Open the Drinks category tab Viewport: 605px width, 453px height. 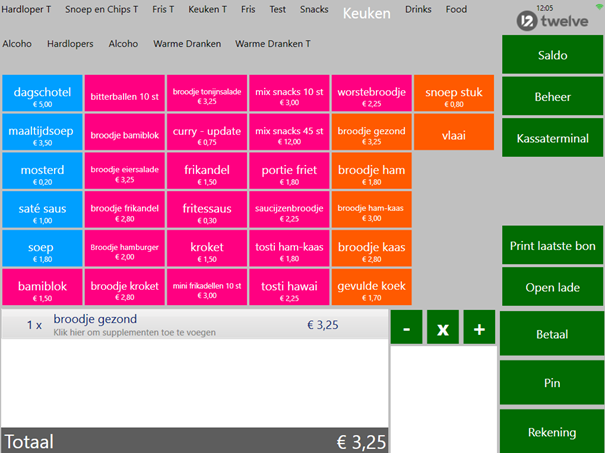418,9
